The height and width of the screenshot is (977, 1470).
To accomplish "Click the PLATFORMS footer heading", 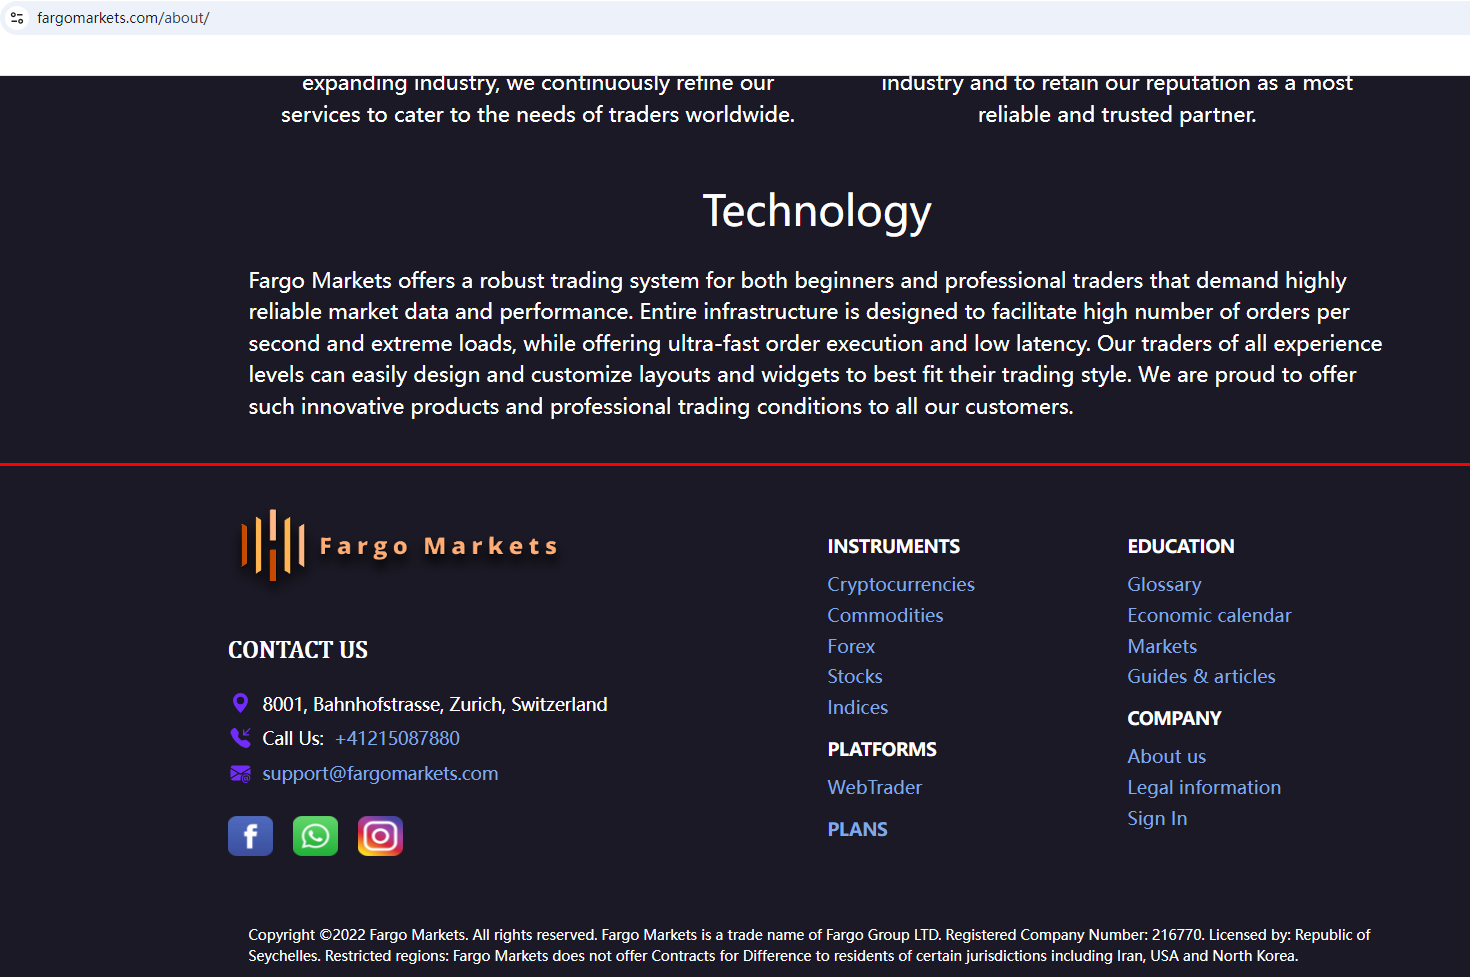I will pos(882,749).
